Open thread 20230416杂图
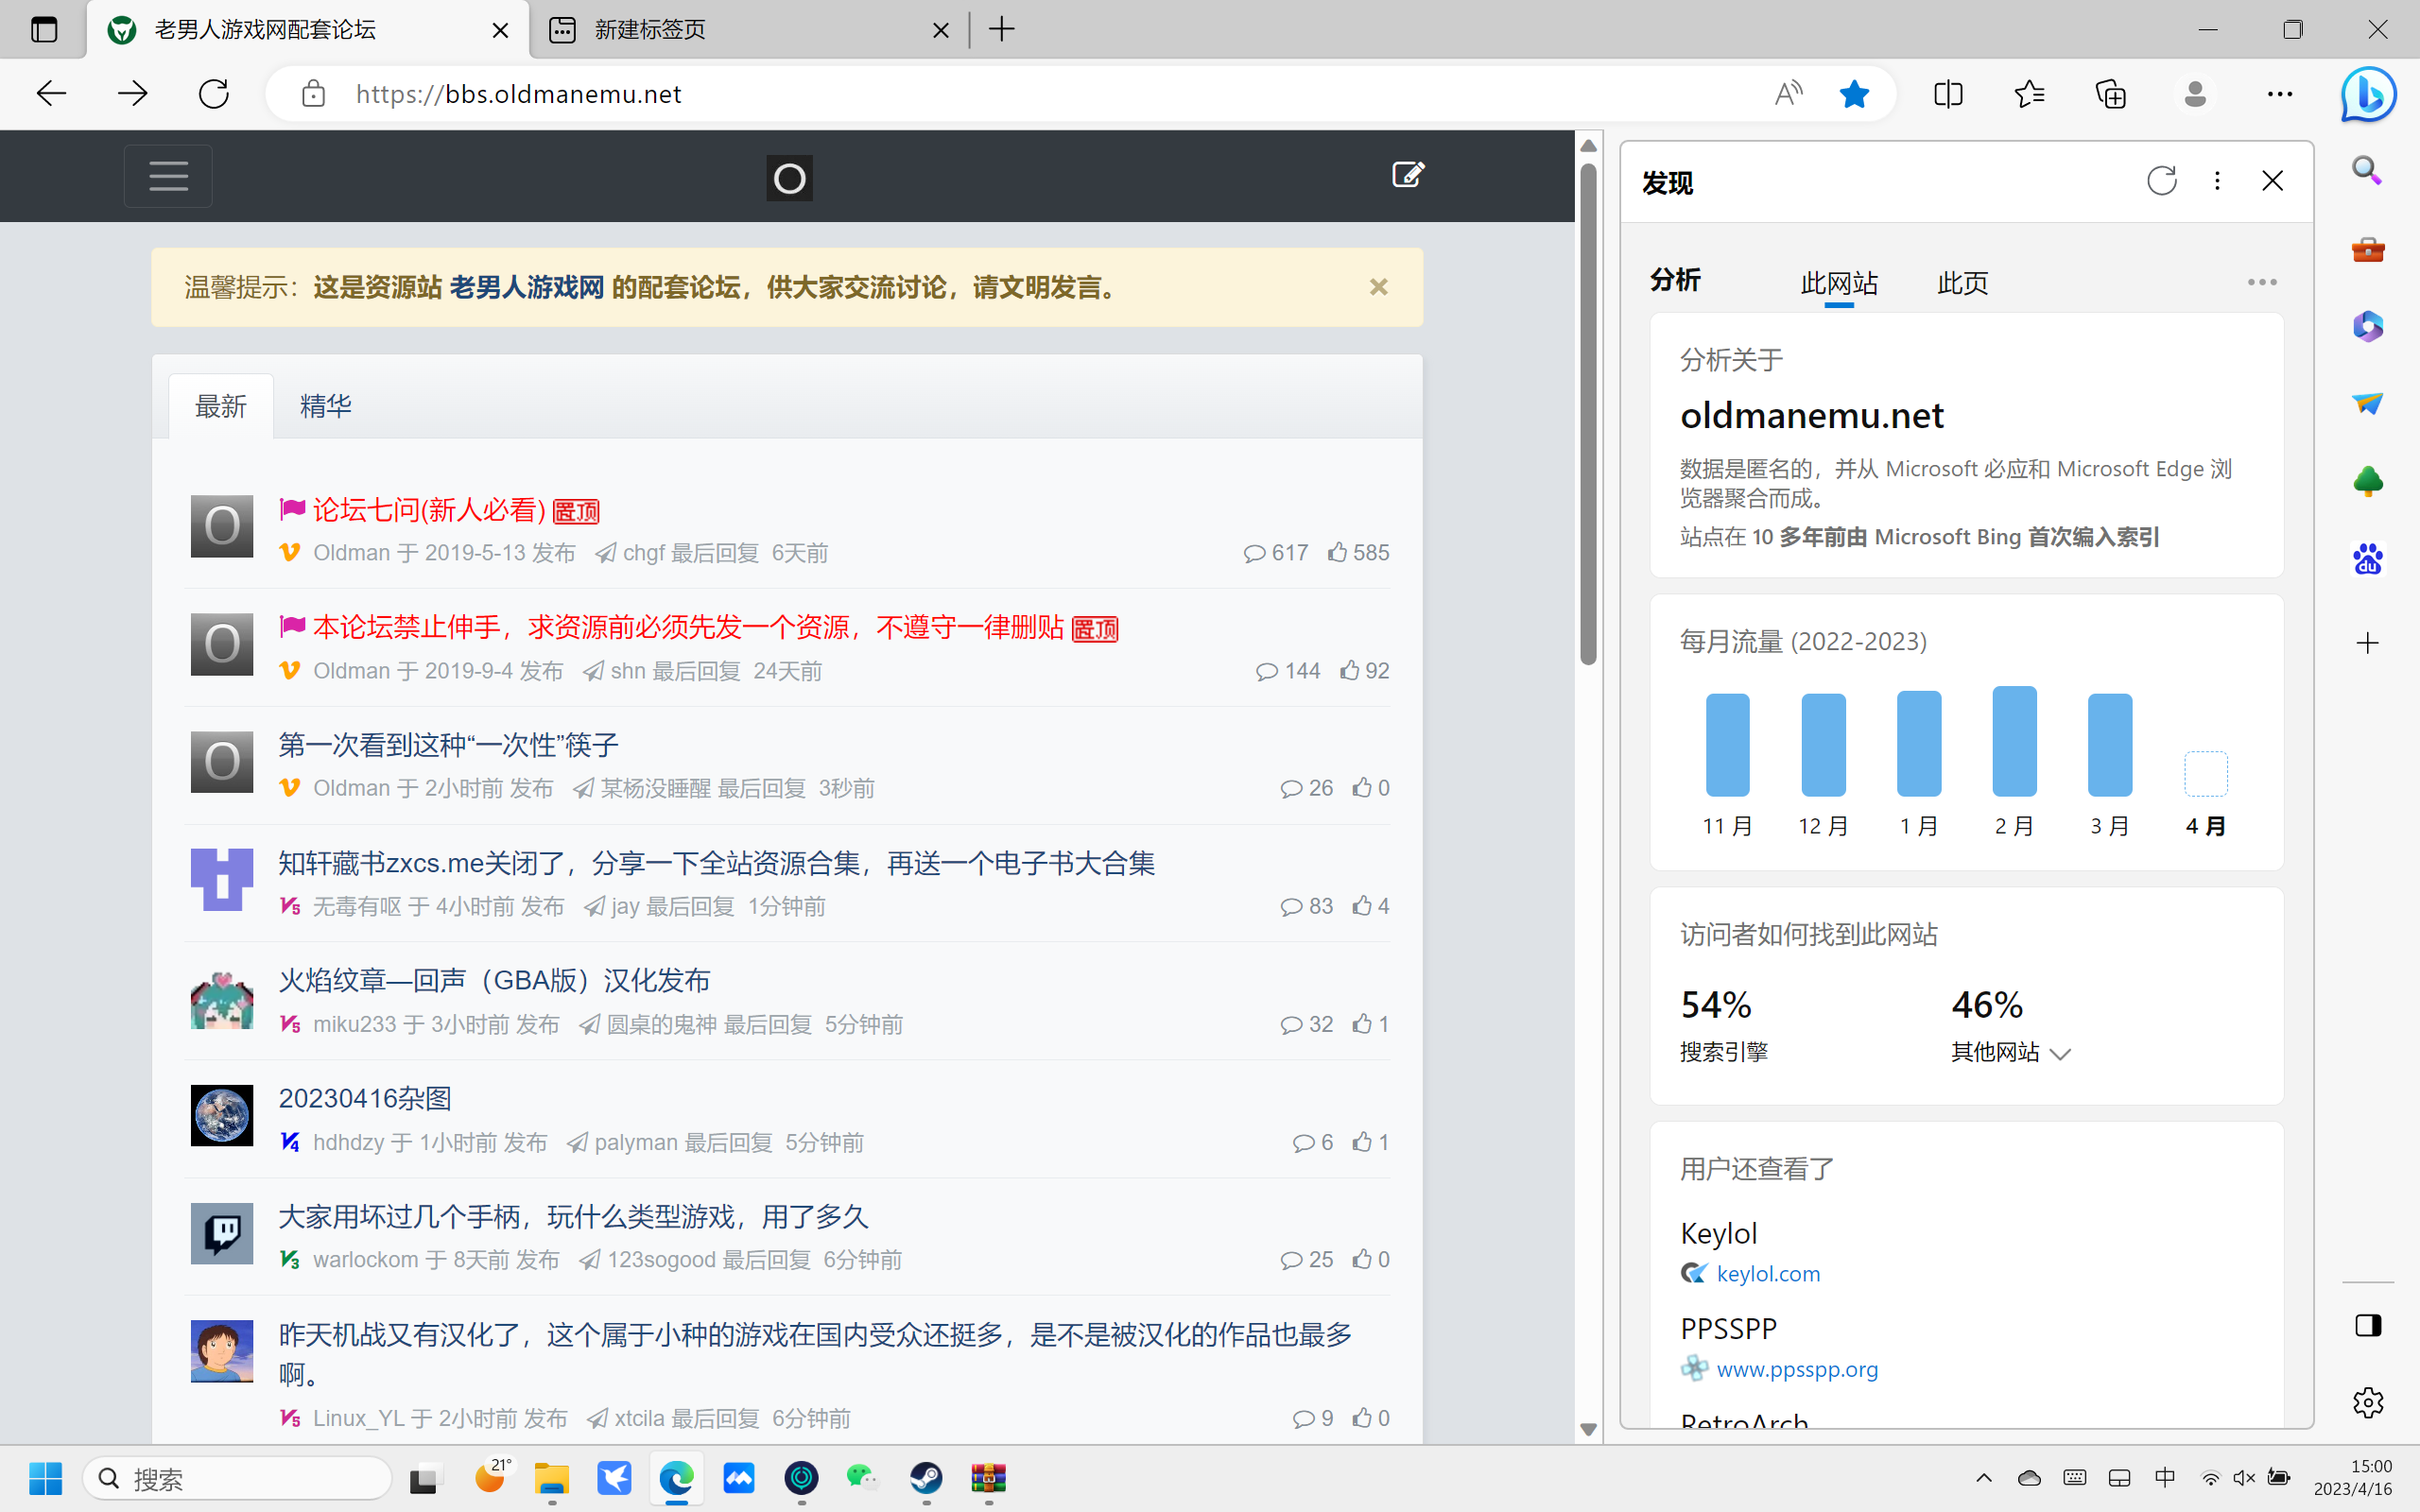 [365, 1099]
